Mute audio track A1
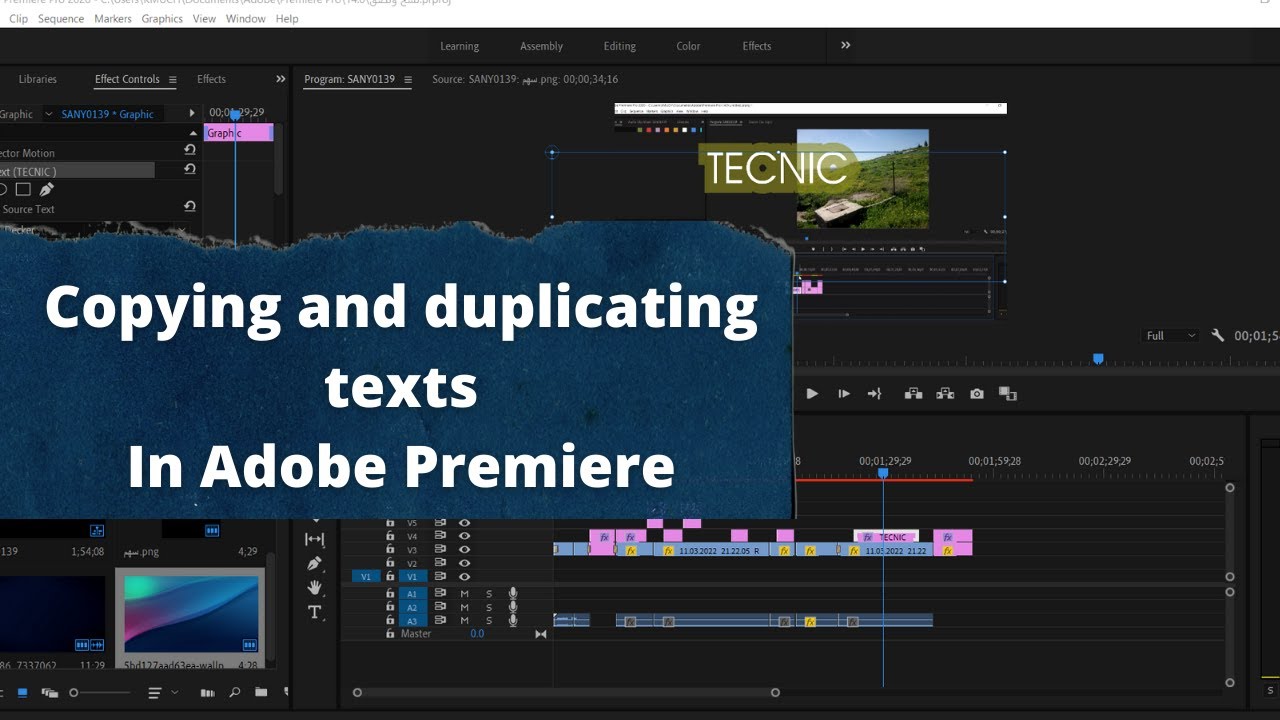Viewport: 1280px width, 720px height. (x=464, y=594)
